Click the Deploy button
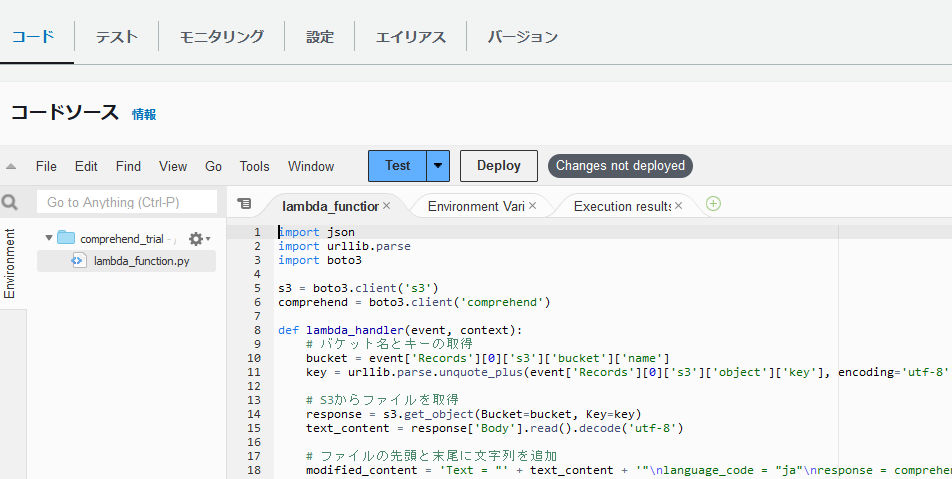 (x=498, y=166)
